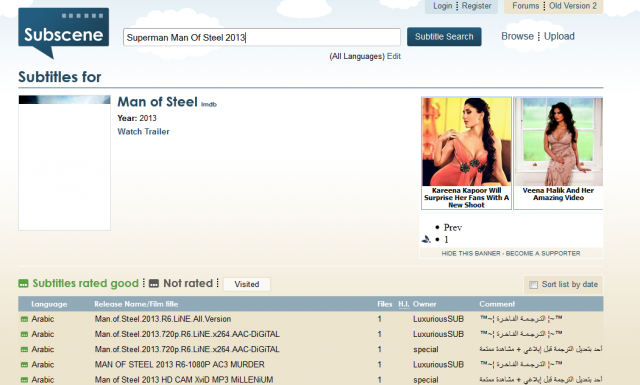Open Man of Steel 2013 HD CAM XviD MP3 MiLLENiUM subtitle

[x=184, y=380]
